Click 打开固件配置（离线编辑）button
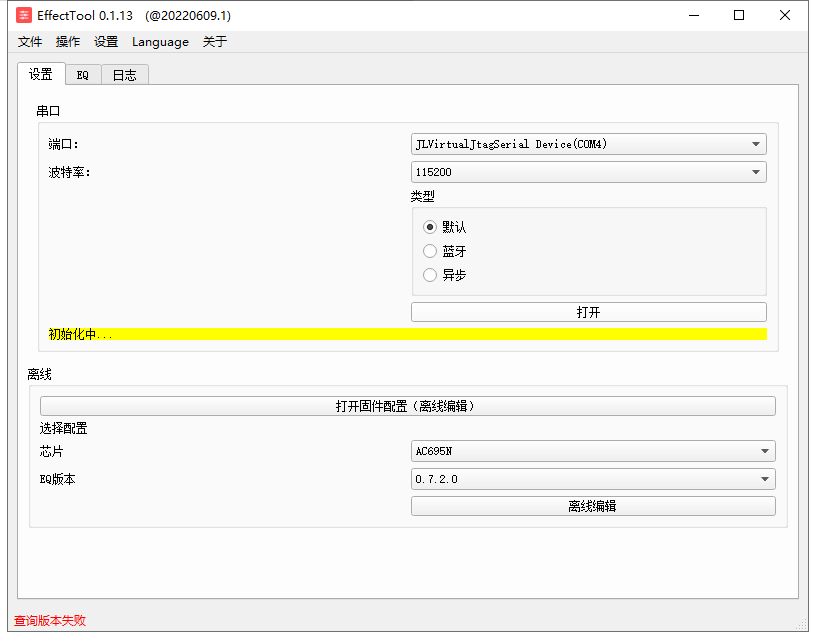The image size is (816, 639). 407,406
